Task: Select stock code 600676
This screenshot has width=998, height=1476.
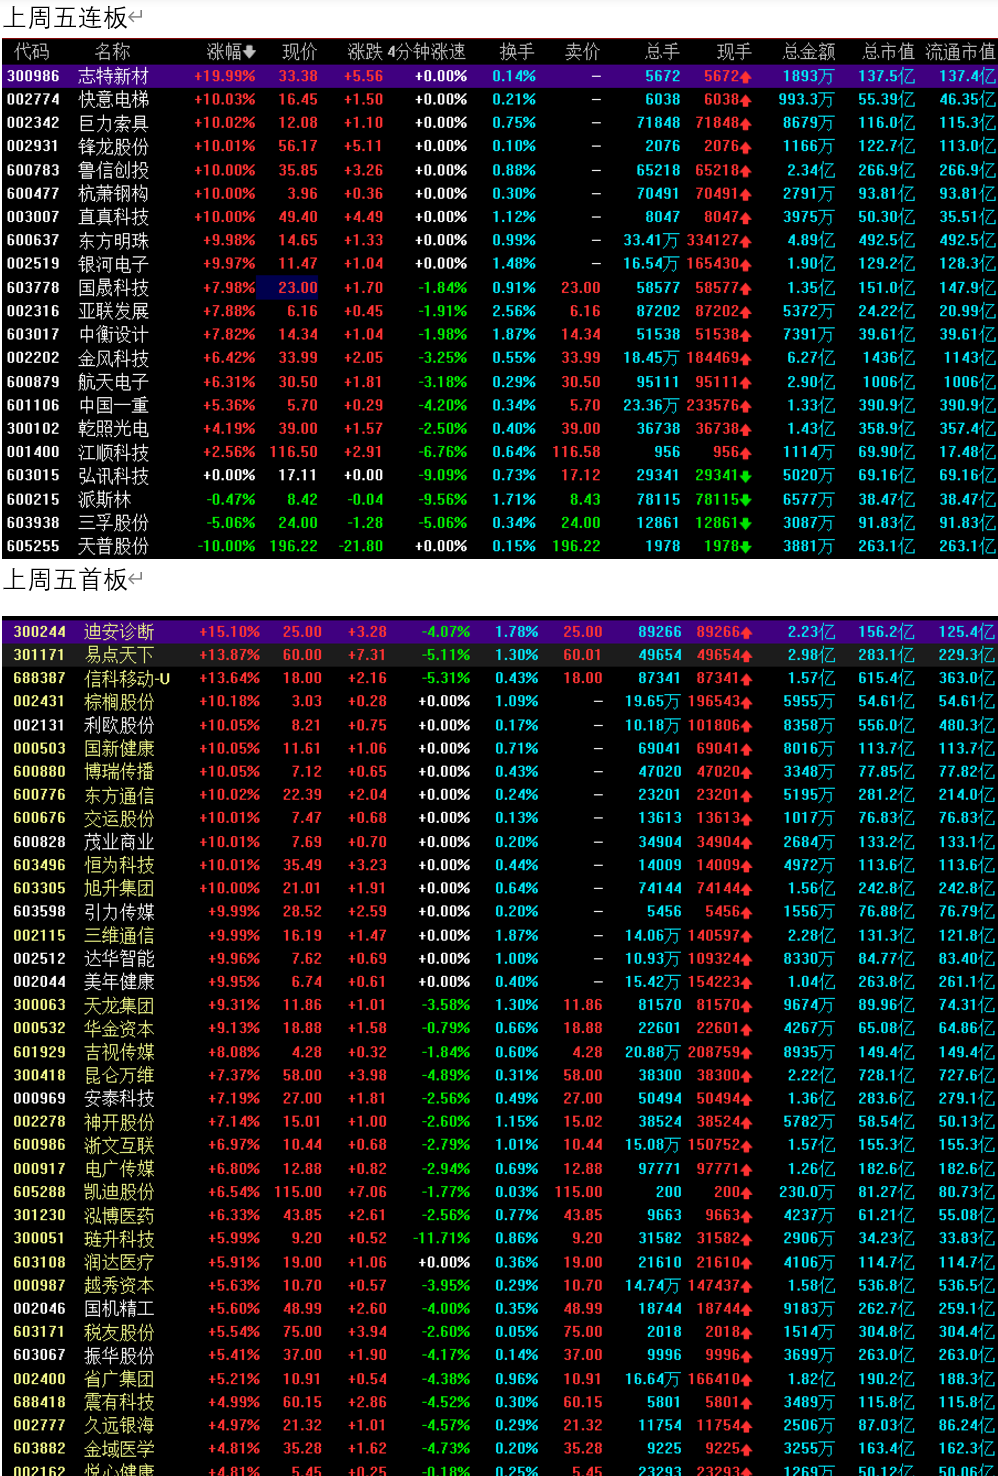Action: click(39, 818)
